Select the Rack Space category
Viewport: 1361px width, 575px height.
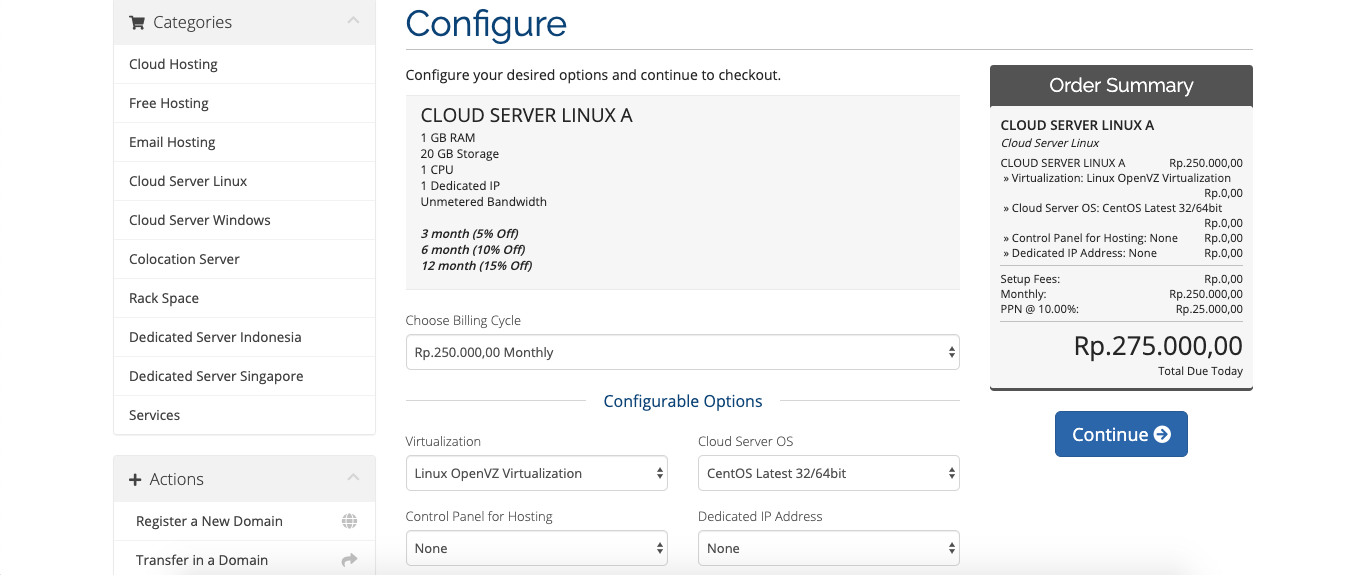point(245,298)
